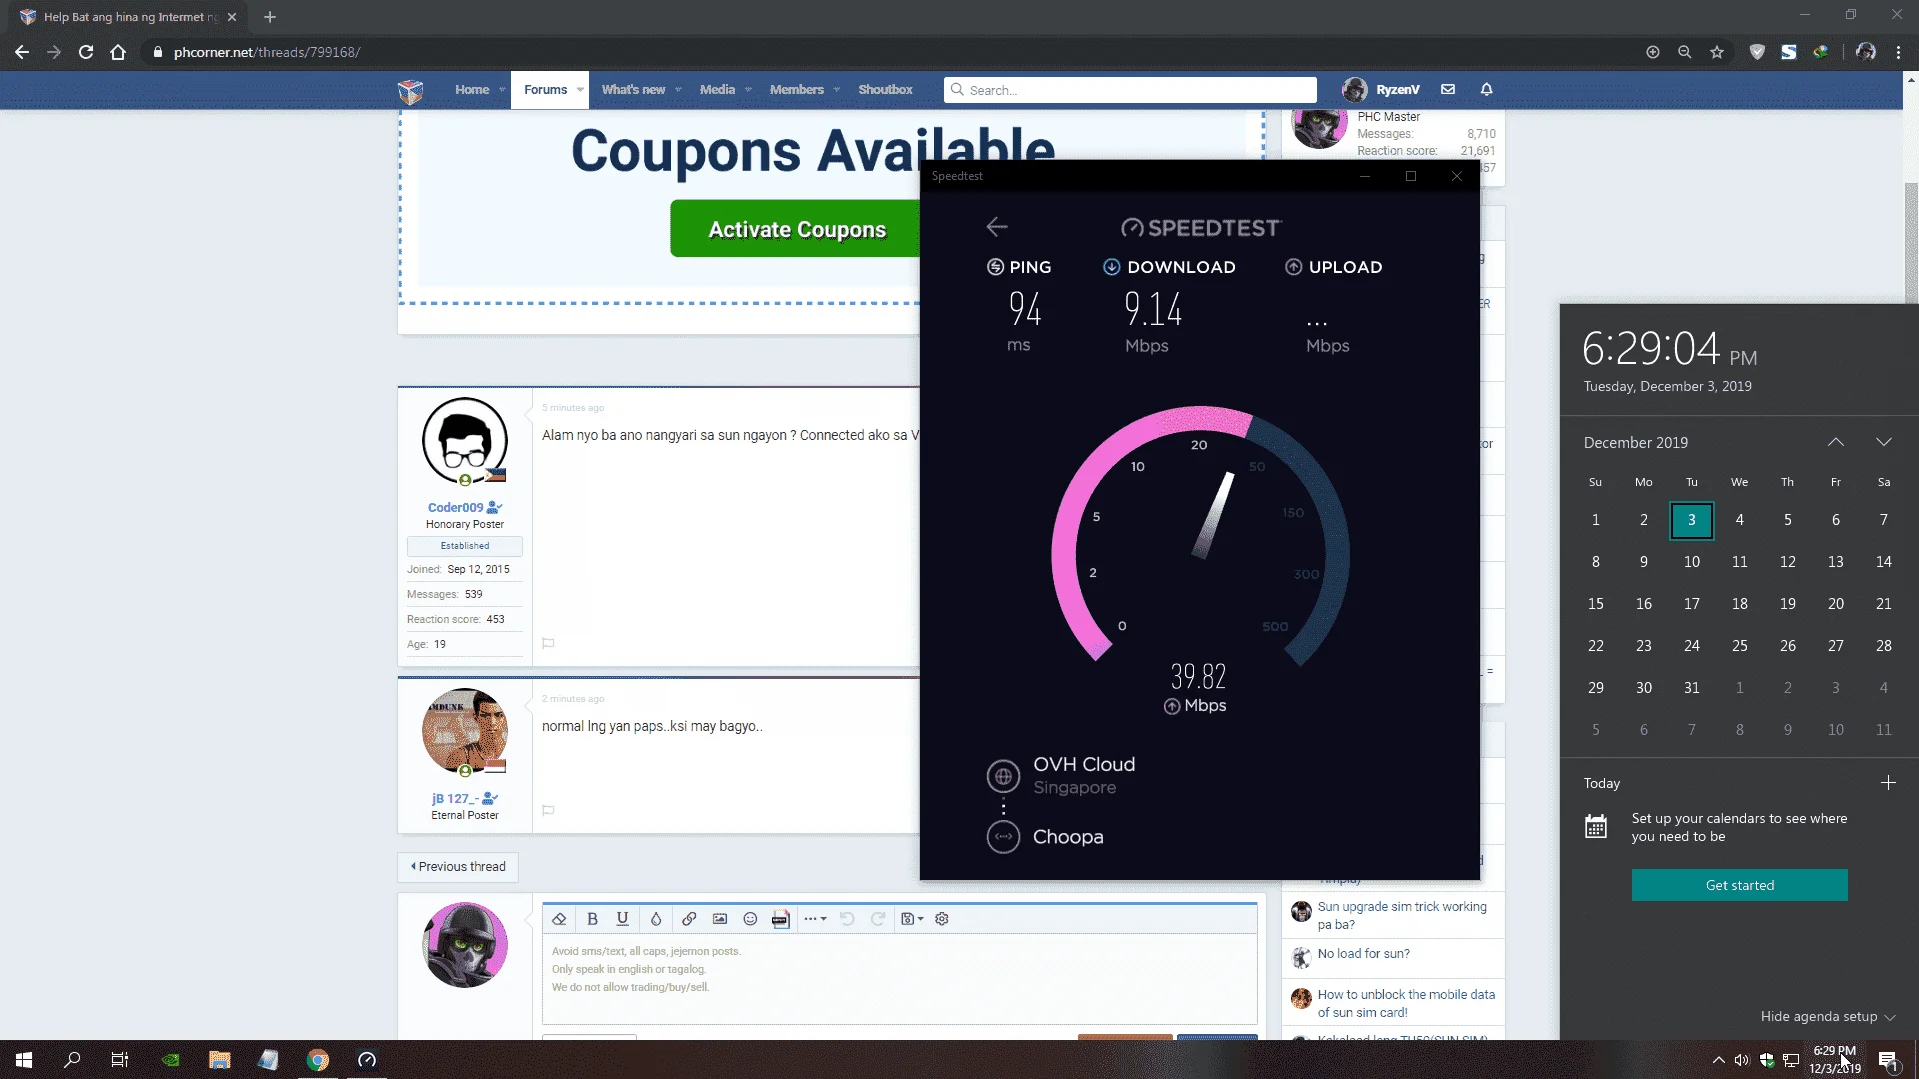Click the redo icon in the editor
1919x1079 pixels.
point(878,919)
